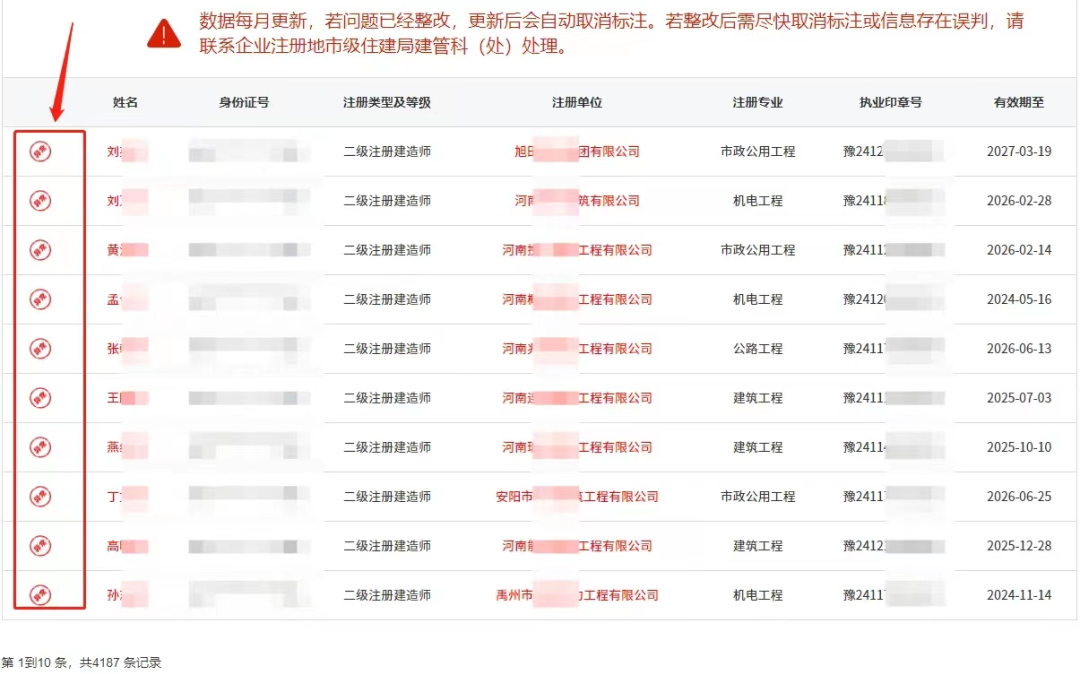This screenshot has width=1080, height=675.
Task: Open the 禹州市 engineering company link
Action: coord(576,595)
